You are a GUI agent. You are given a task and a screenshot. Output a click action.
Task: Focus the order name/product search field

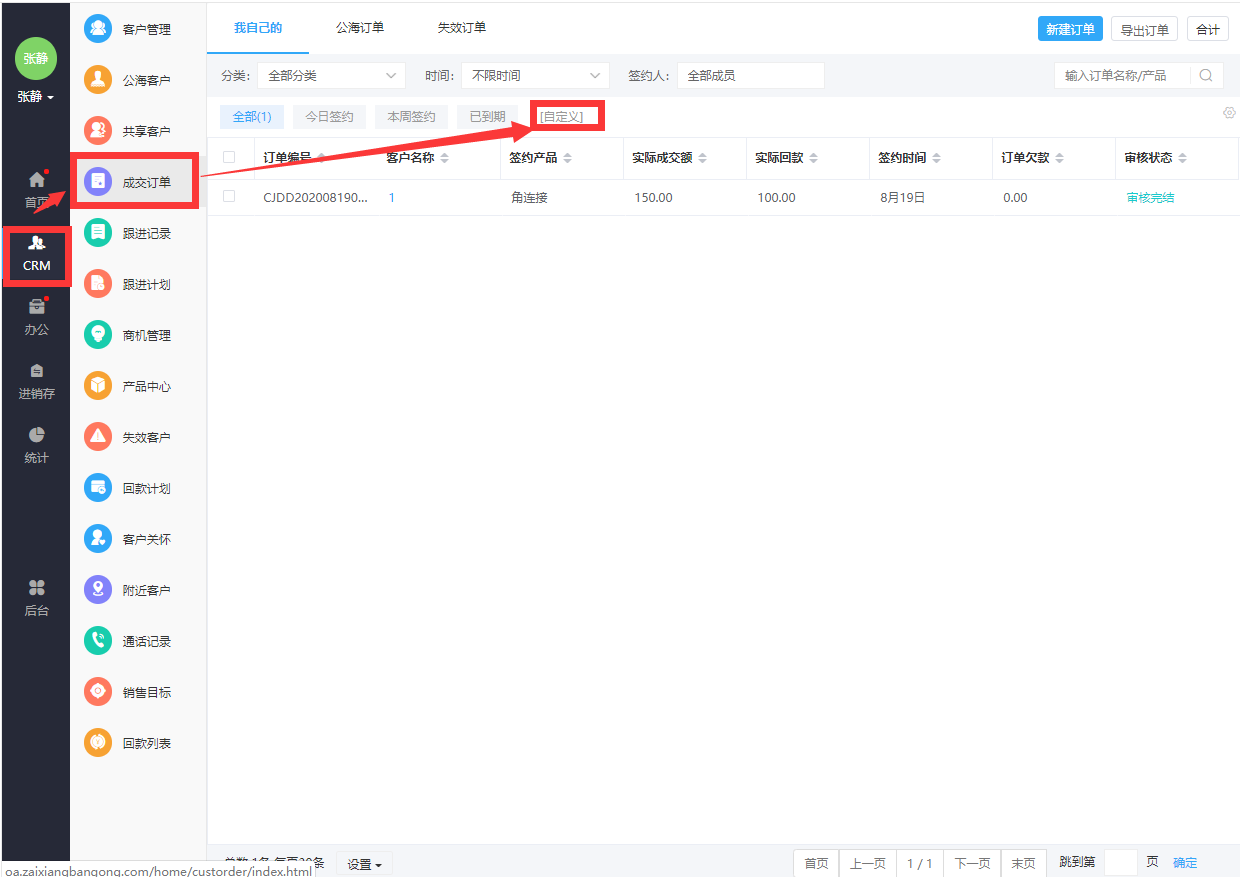pyautogui.click(x=1123, y=75)
